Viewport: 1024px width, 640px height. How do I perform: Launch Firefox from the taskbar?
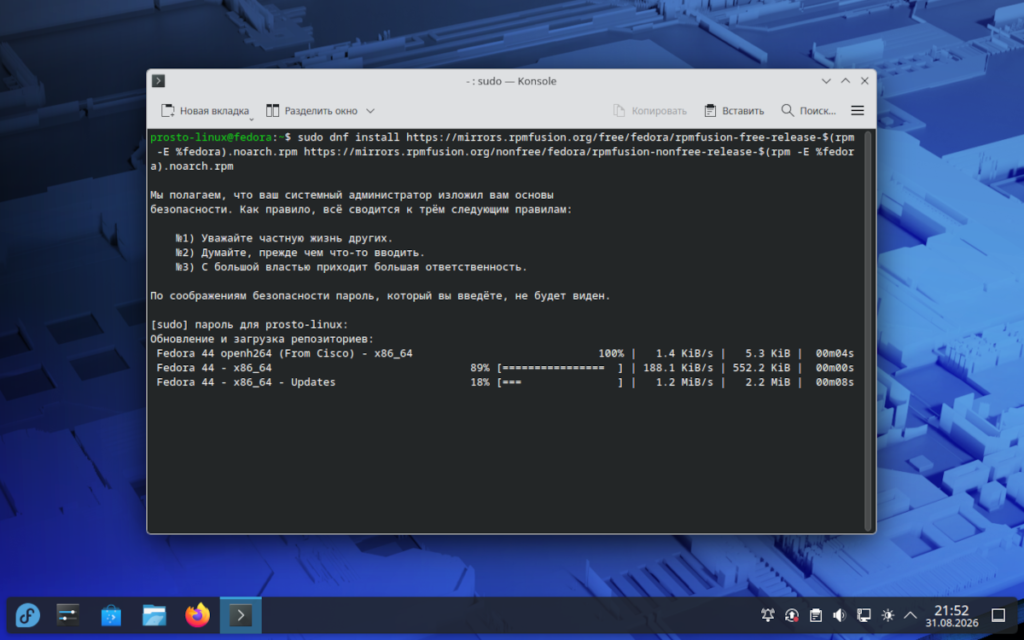coord(197,615)
